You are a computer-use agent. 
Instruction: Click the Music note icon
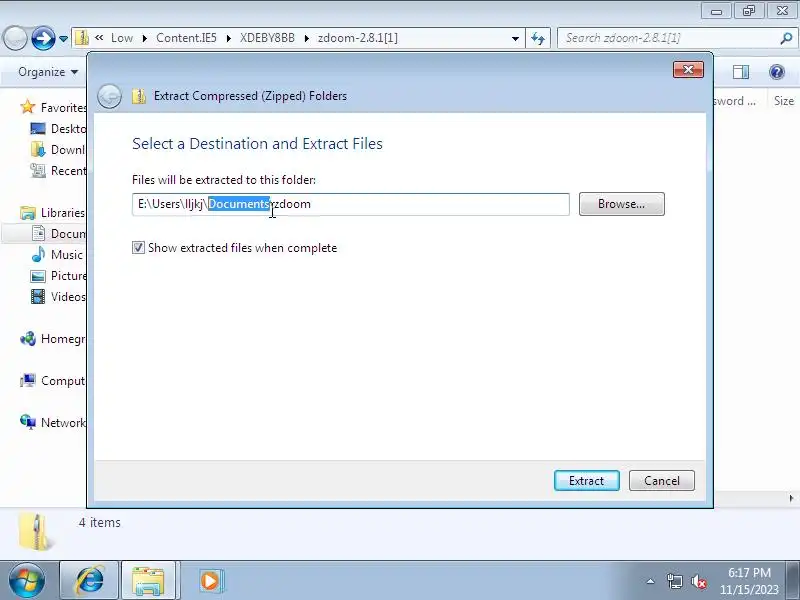coord(38,254)
